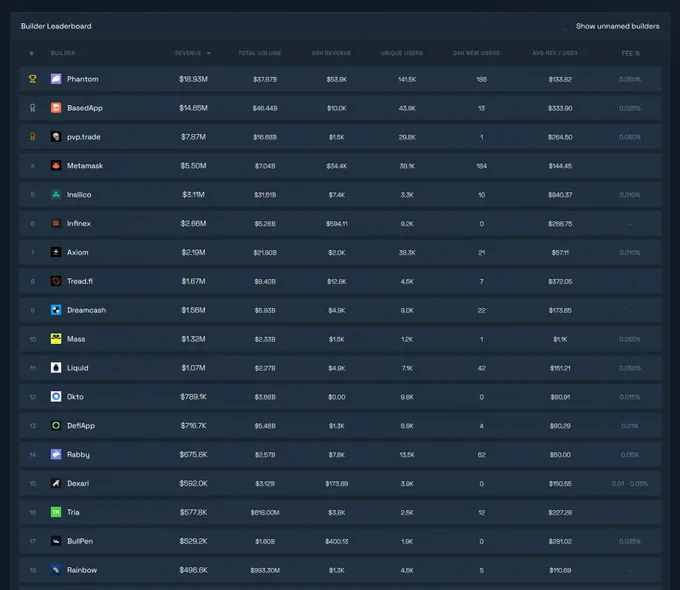The width and height of the screenshot is (680, 590).
Task: Click Liquid's 24H new users value 42
Action: pyautogui.click(x=481, y=368)
